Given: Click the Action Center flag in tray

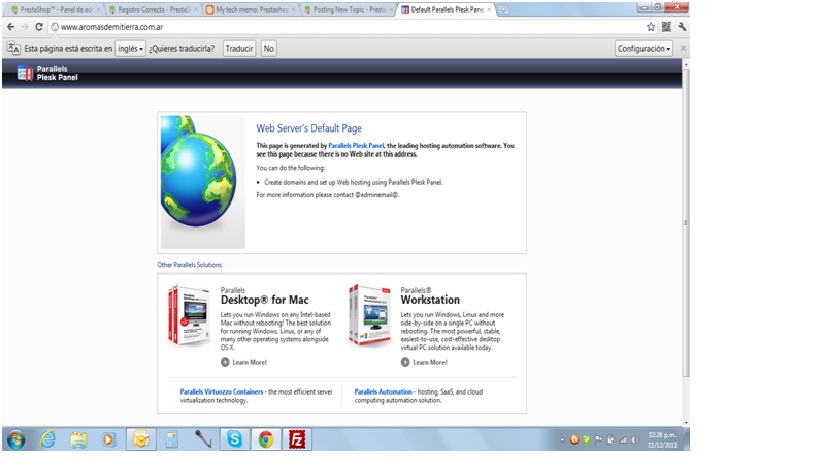Looking at the screenshot, I should [599, 440].
